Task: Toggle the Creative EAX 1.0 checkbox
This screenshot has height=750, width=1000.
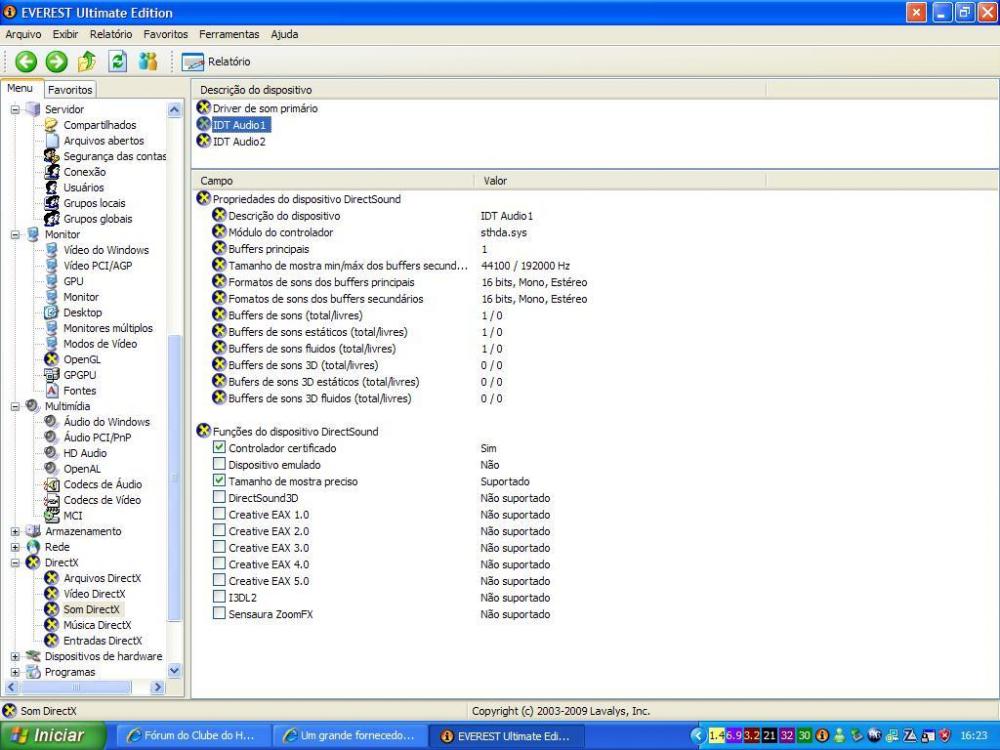Action: tap(219, 515)
